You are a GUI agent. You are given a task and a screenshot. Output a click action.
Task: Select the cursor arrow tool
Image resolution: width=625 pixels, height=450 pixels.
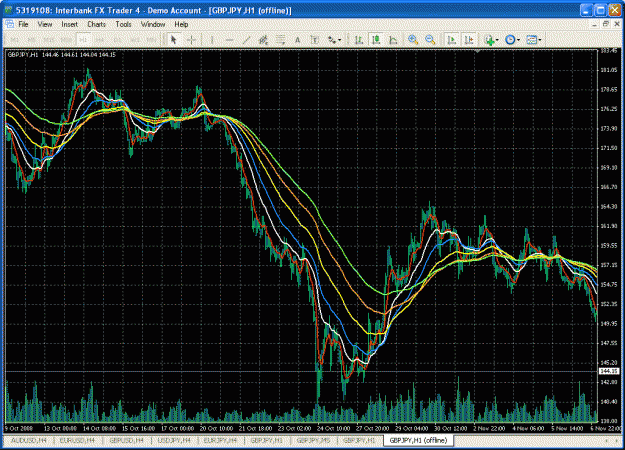173,40
